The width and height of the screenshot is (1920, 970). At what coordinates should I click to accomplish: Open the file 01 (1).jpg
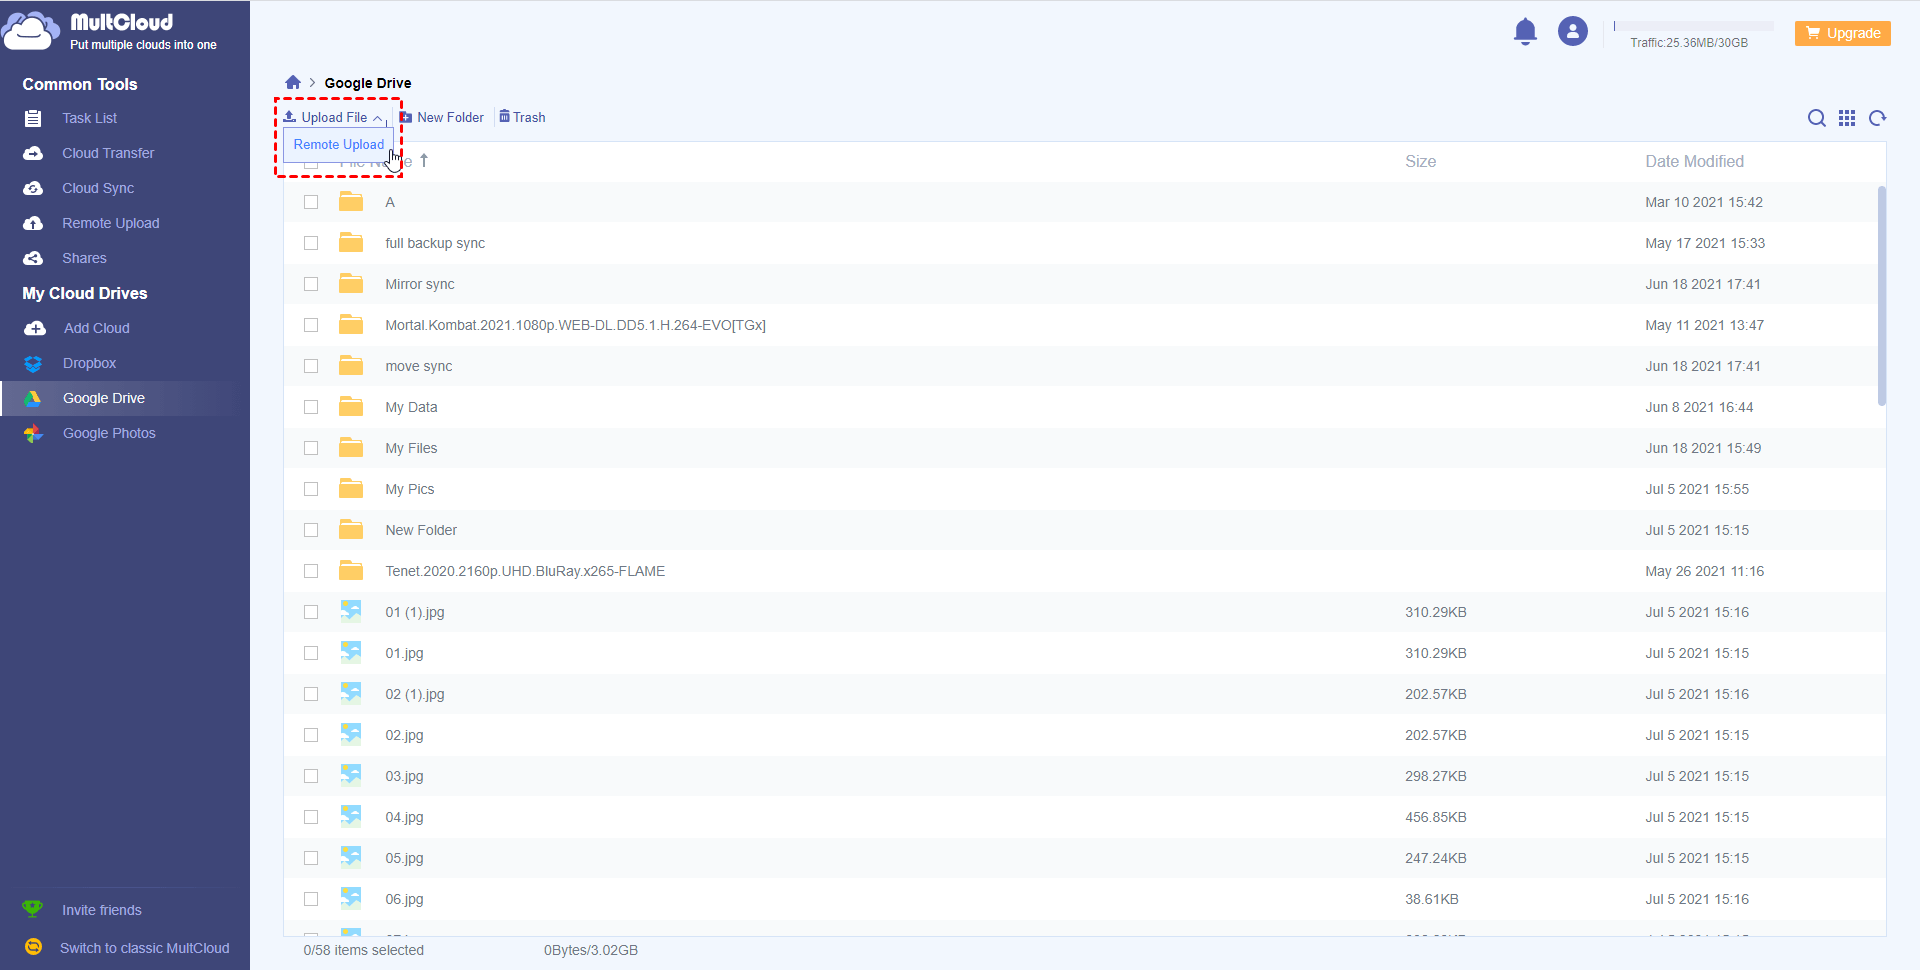pos(415,612)
